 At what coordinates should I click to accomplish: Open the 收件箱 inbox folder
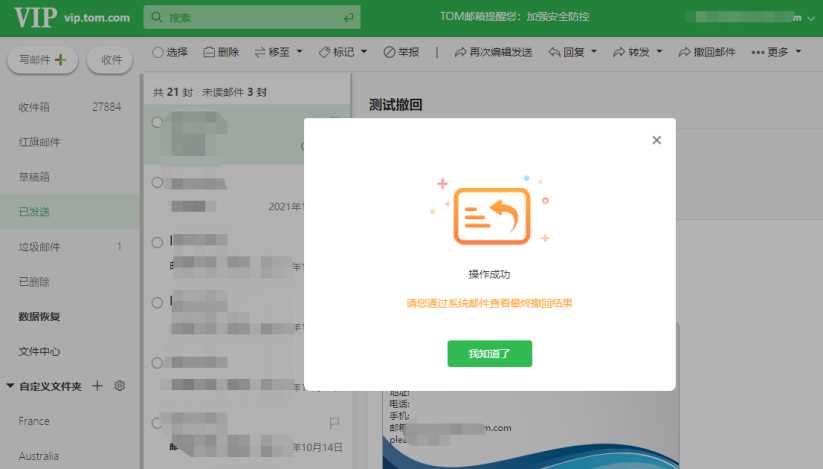click(34, 106)
